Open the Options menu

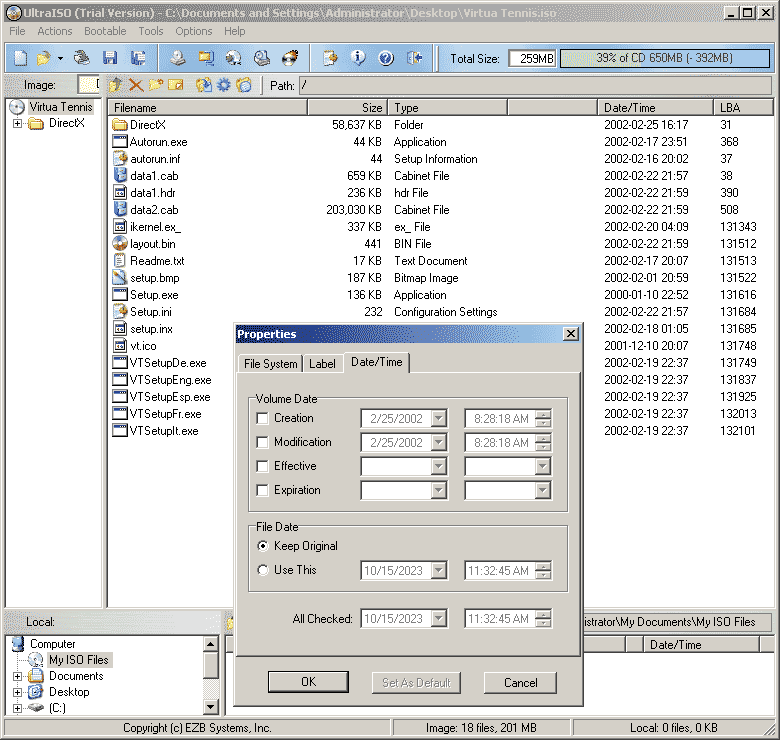tap(194, 31)
